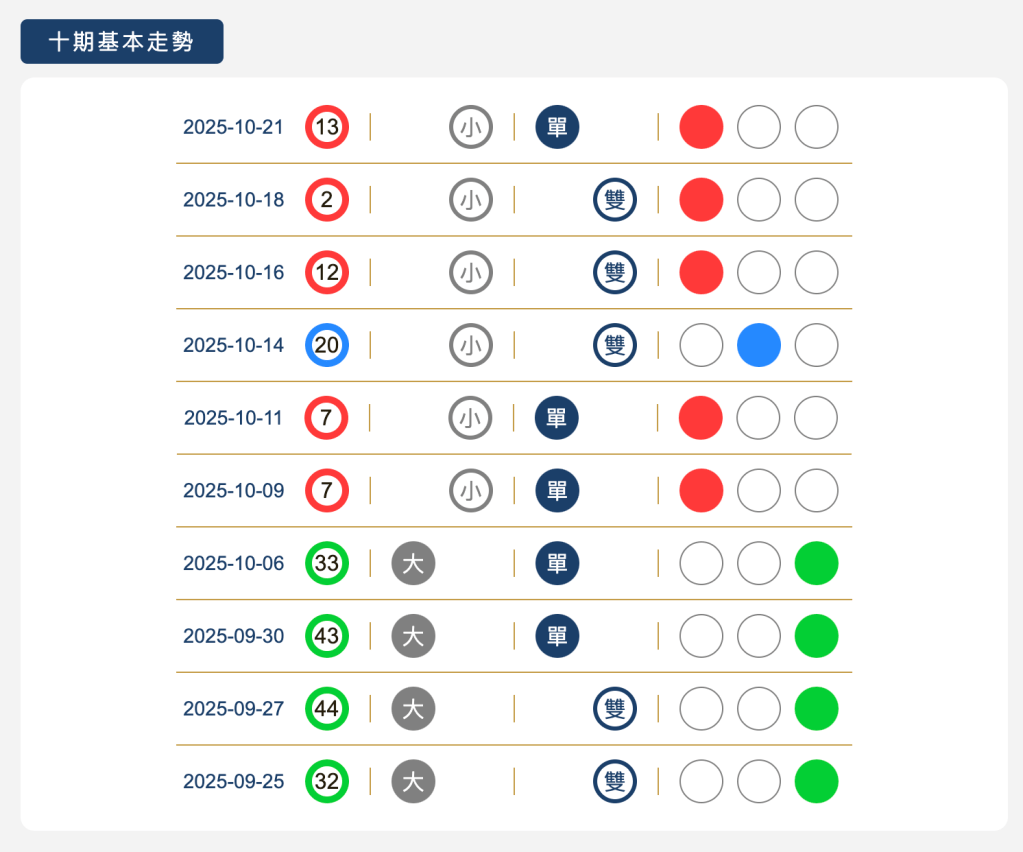Toggle the 大 badge on 2025-09-25 row

(x=413, y=781)
